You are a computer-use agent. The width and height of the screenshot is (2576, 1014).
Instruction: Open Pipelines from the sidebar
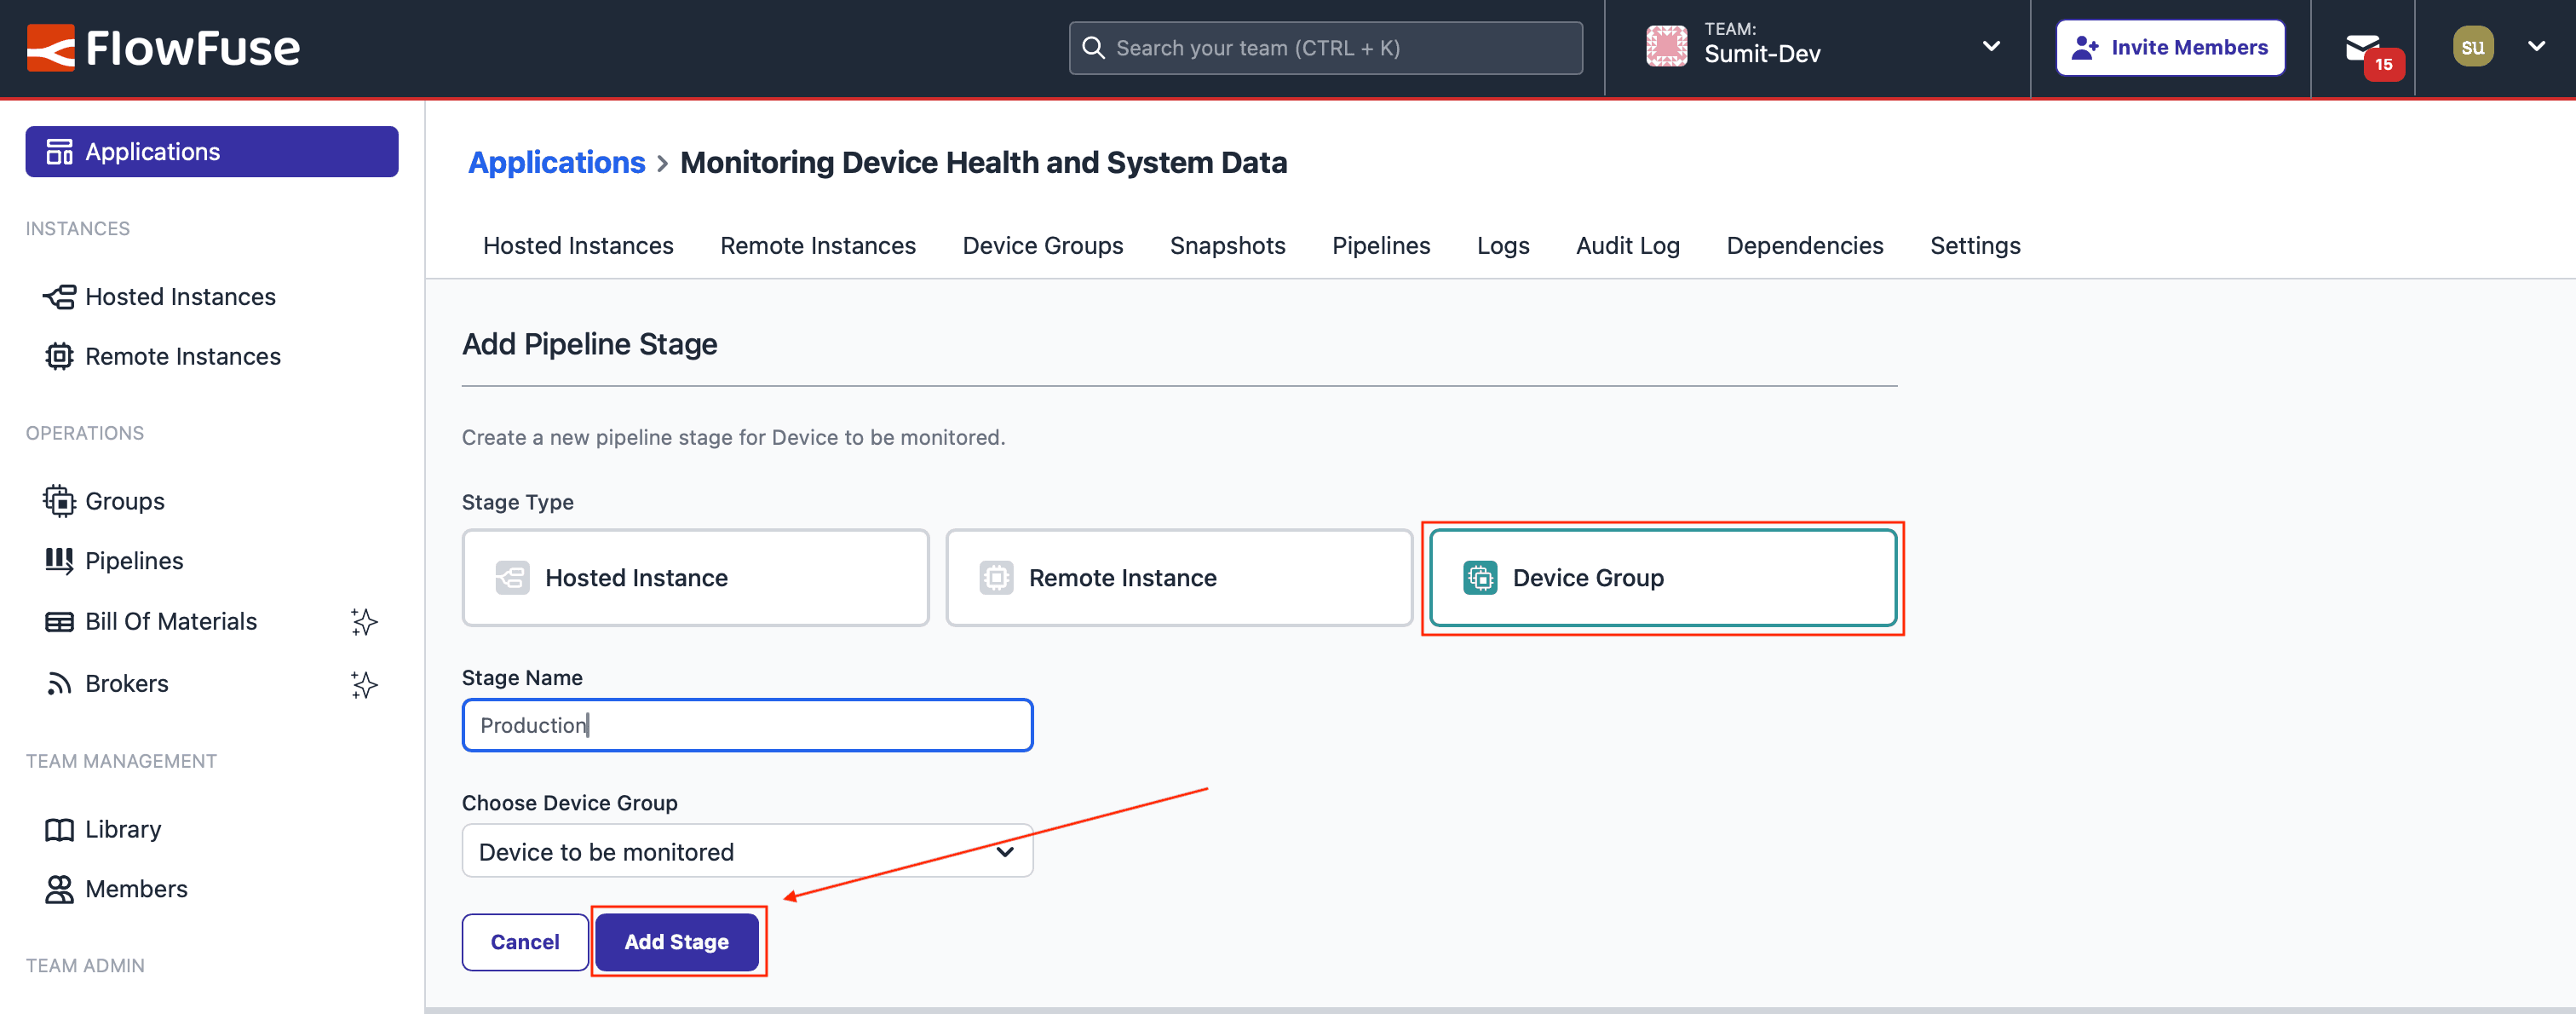pyautogui.click(x=133, y=560)
